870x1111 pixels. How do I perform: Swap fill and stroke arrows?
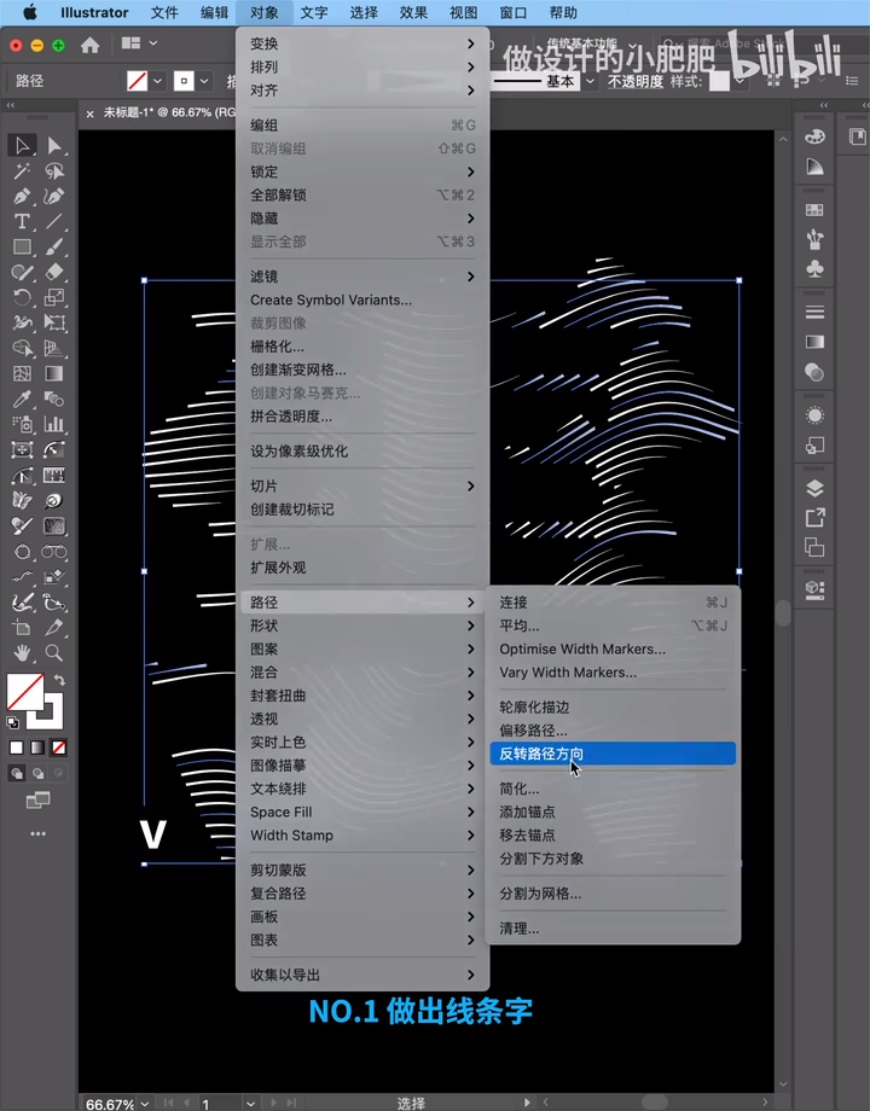[60, 680]
